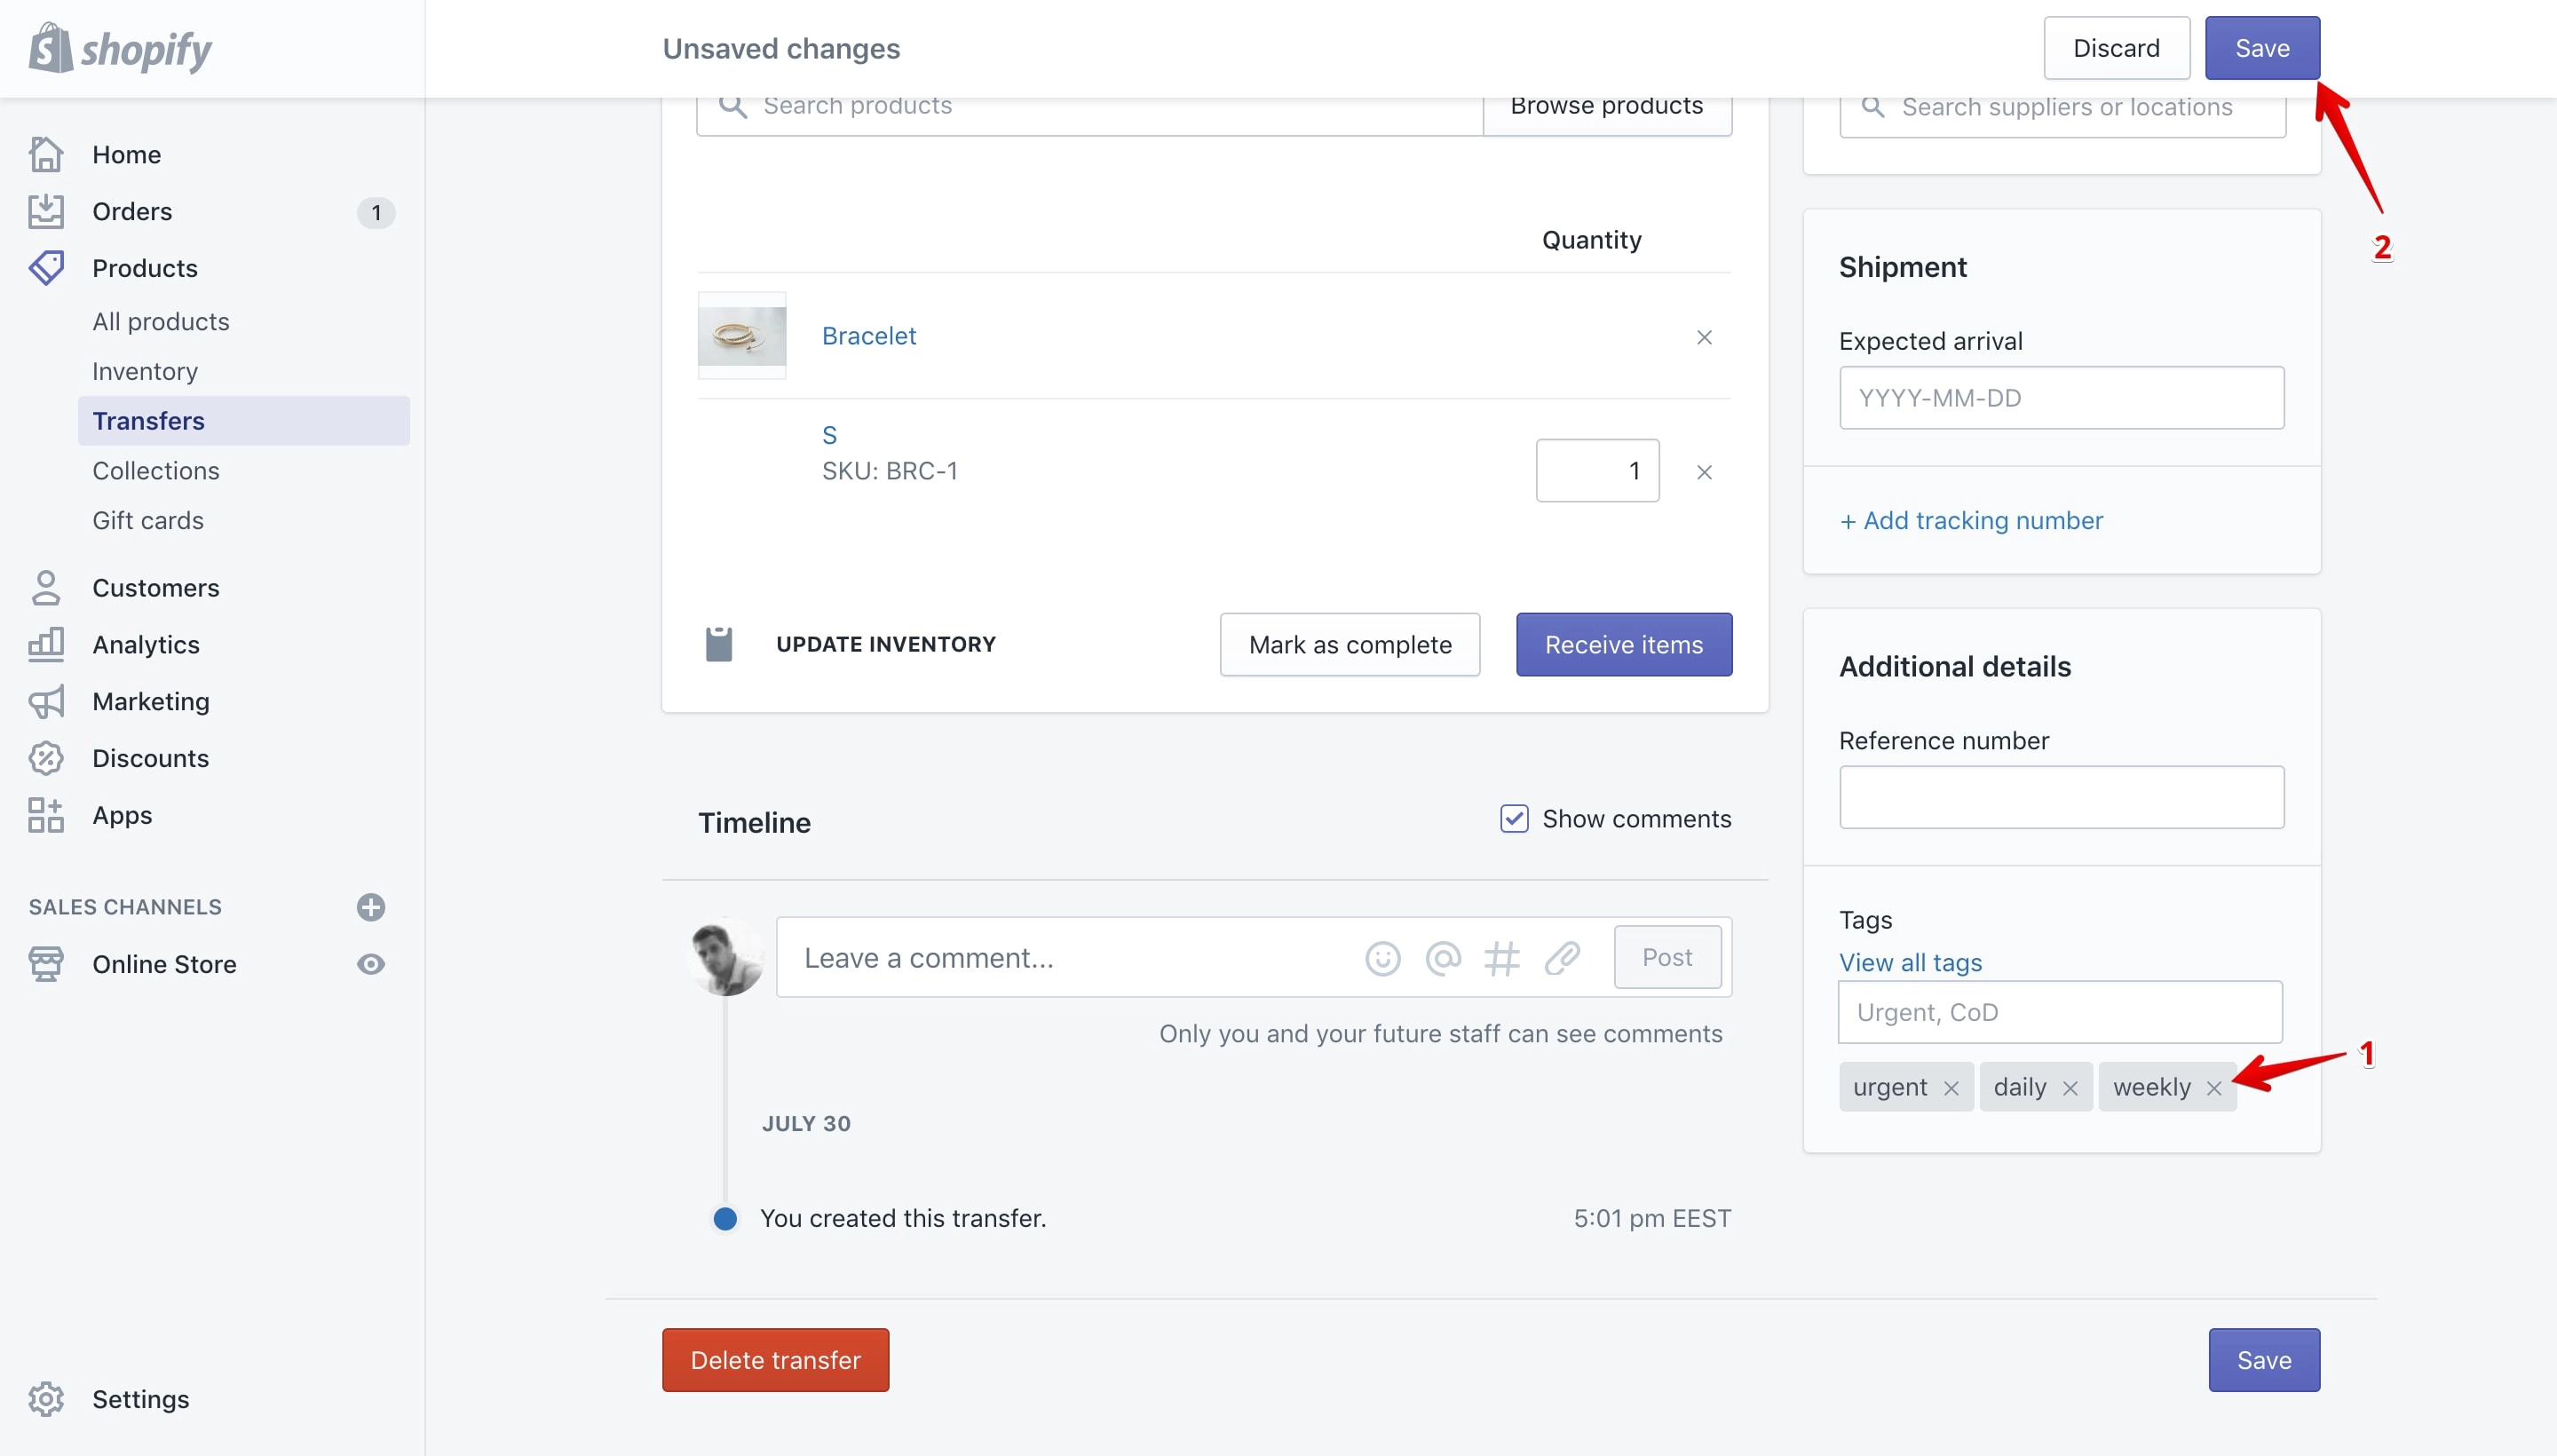Viewport: 2557px width, 1456px height.
Task: Remove the urgent tag
Action: click(x=1951, y=1088)
